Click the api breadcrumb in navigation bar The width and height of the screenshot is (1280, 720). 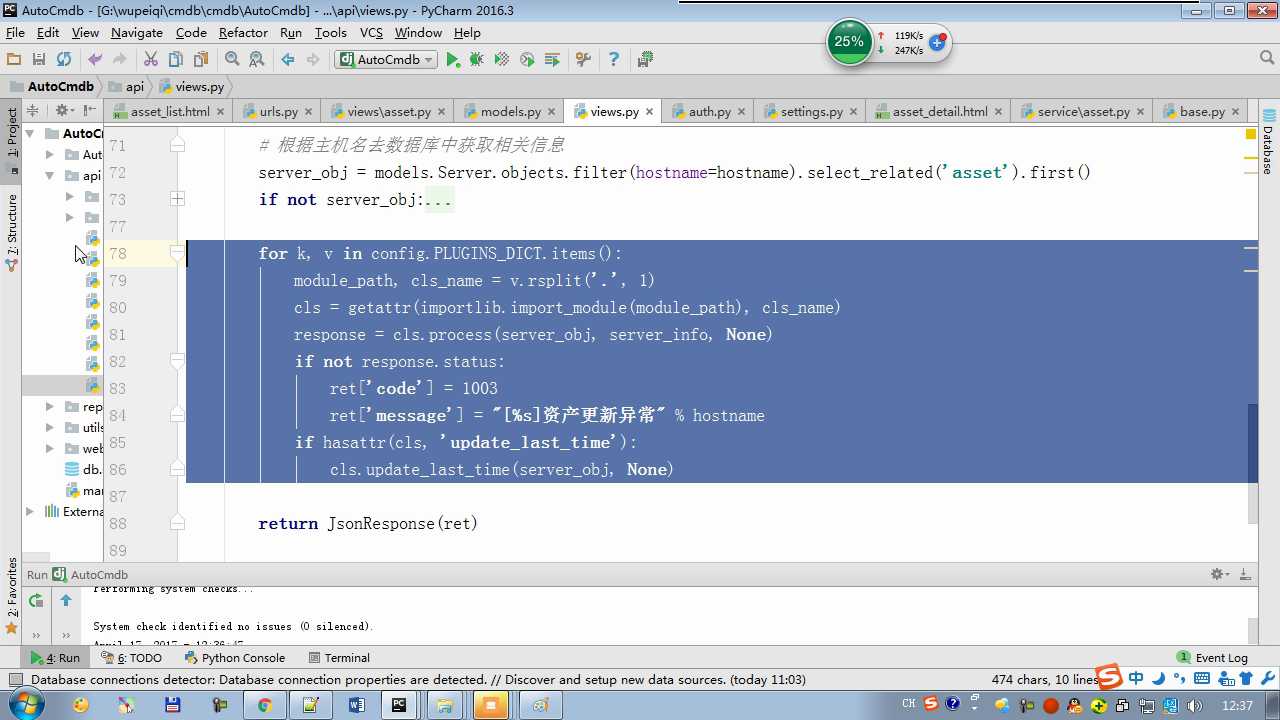click(126, 87)
